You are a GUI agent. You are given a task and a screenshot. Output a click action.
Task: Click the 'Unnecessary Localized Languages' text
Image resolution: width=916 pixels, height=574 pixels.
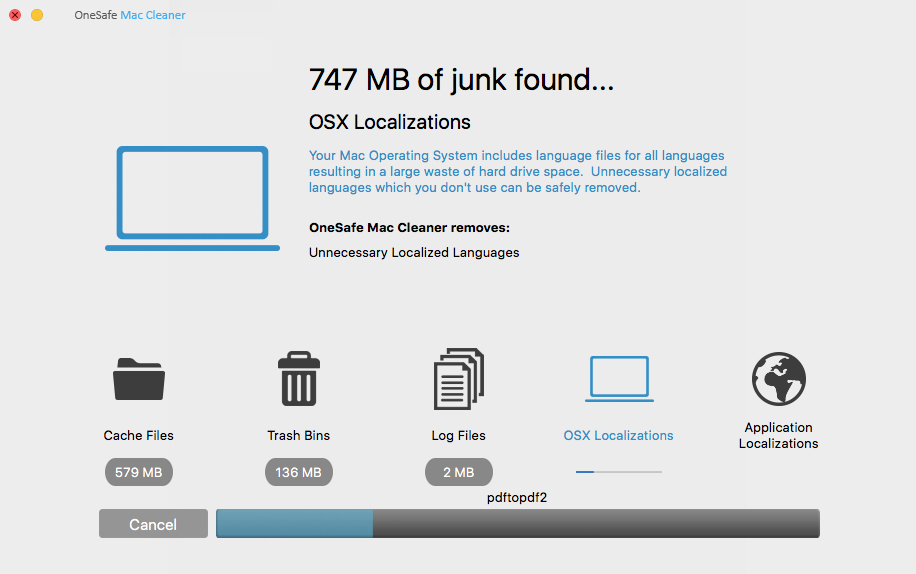point(414,253)
